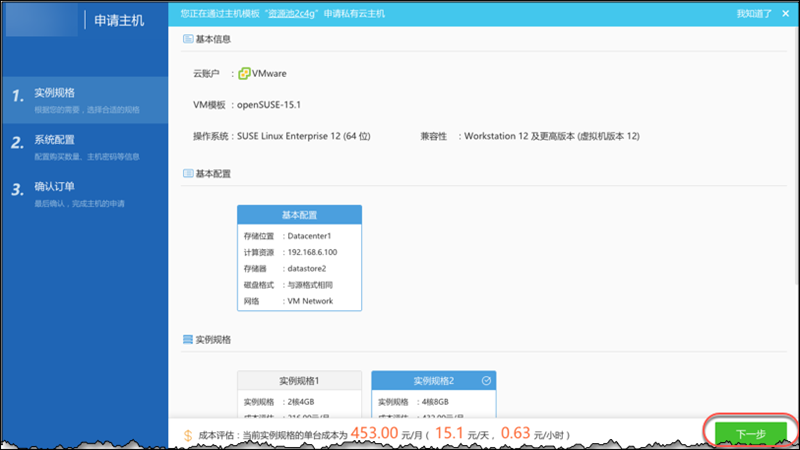Click the 下一步 next button

click(750, 434)
